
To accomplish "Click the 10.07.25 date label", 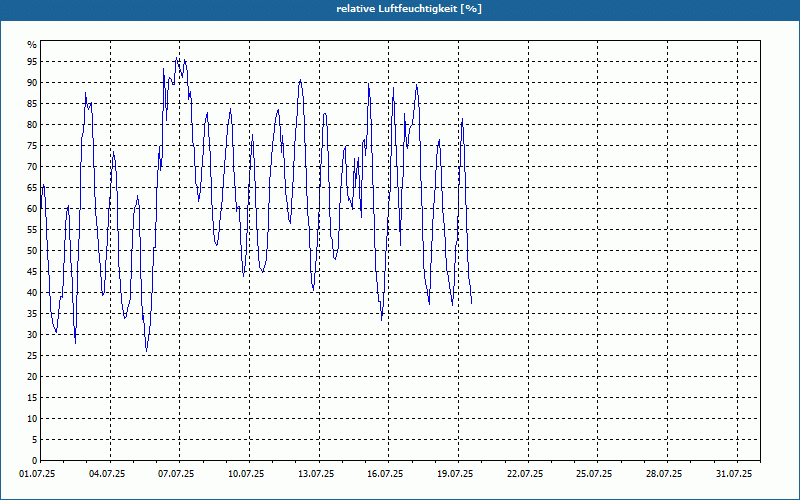I will 246,474.
